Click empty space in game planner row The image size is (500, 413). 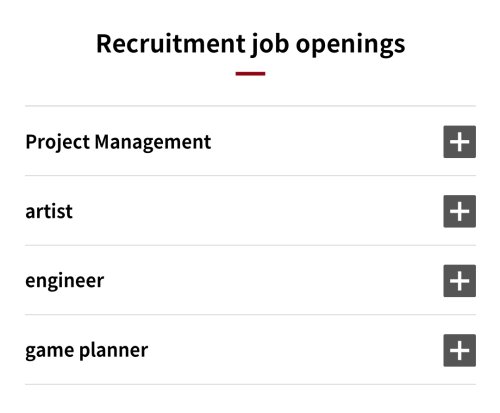295,350
